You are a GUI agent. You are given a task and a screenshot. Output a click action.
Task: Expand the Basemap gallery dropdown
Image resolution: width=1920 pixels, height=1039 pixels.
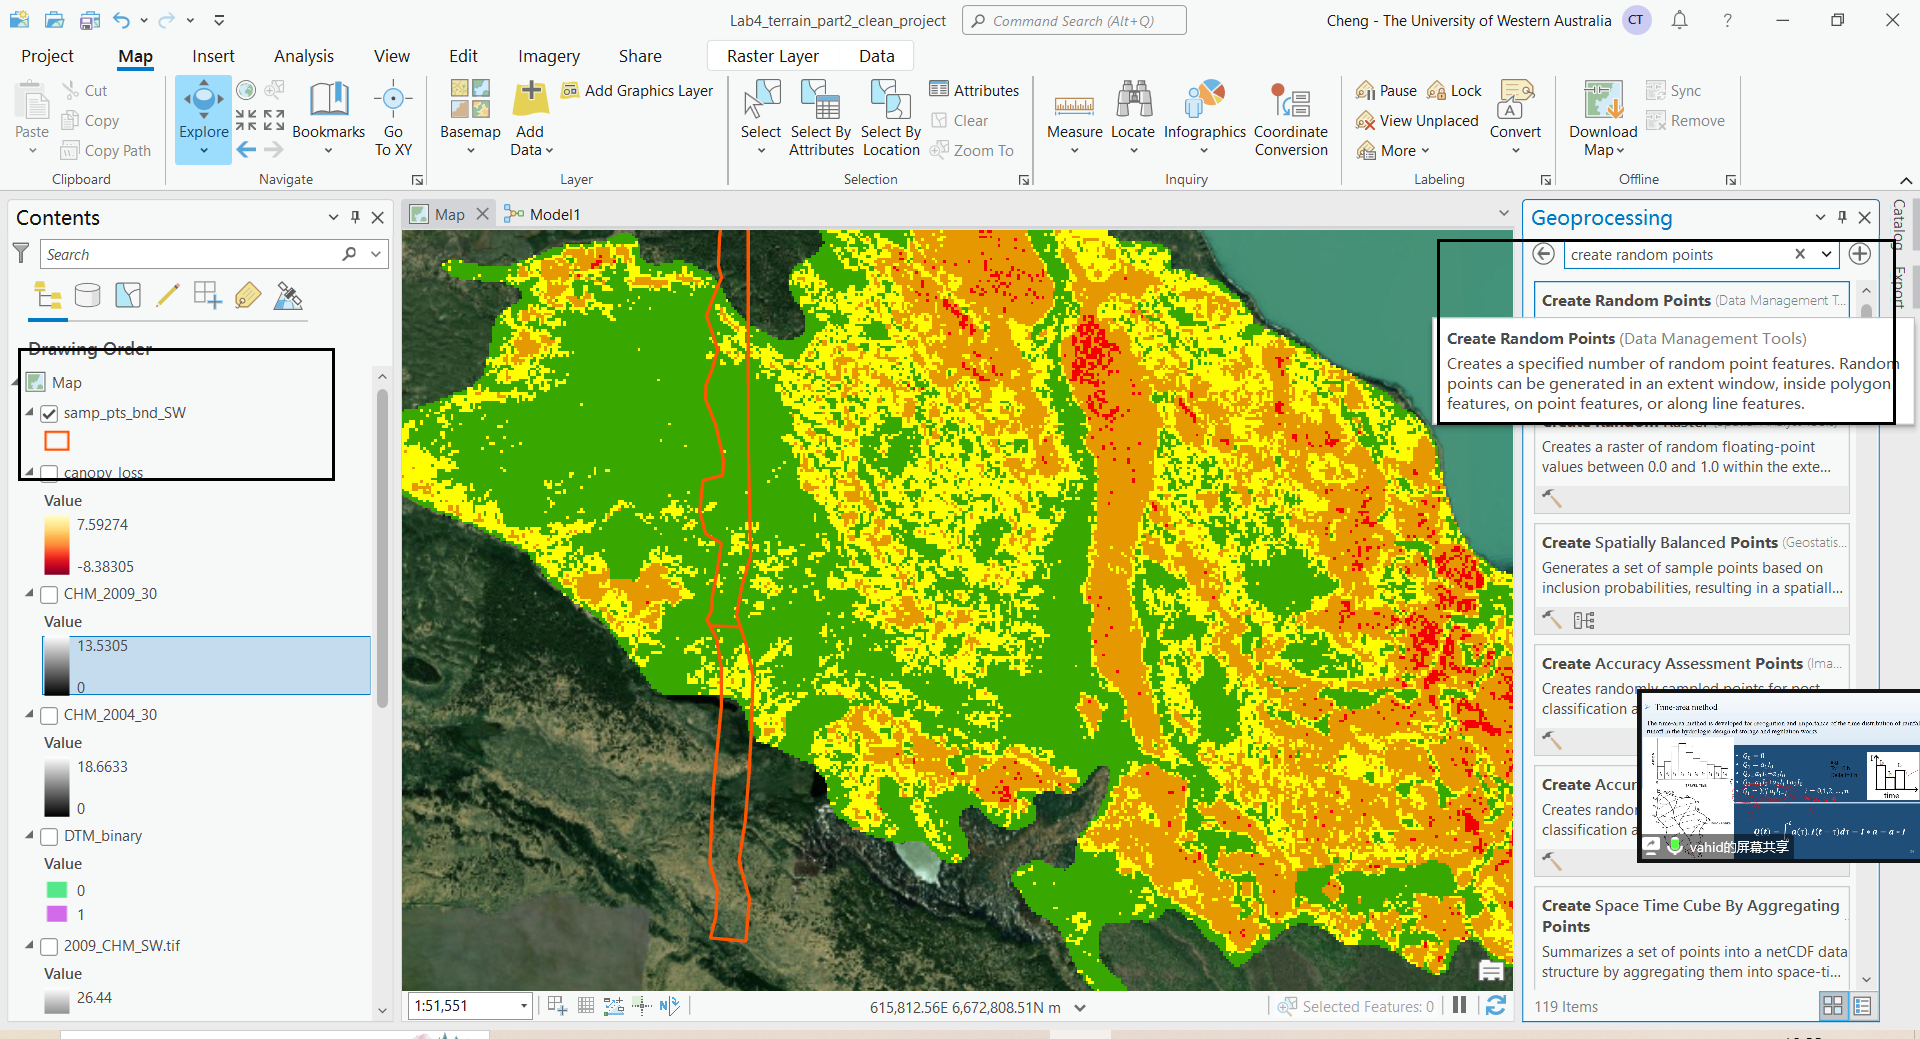(470, 151)
